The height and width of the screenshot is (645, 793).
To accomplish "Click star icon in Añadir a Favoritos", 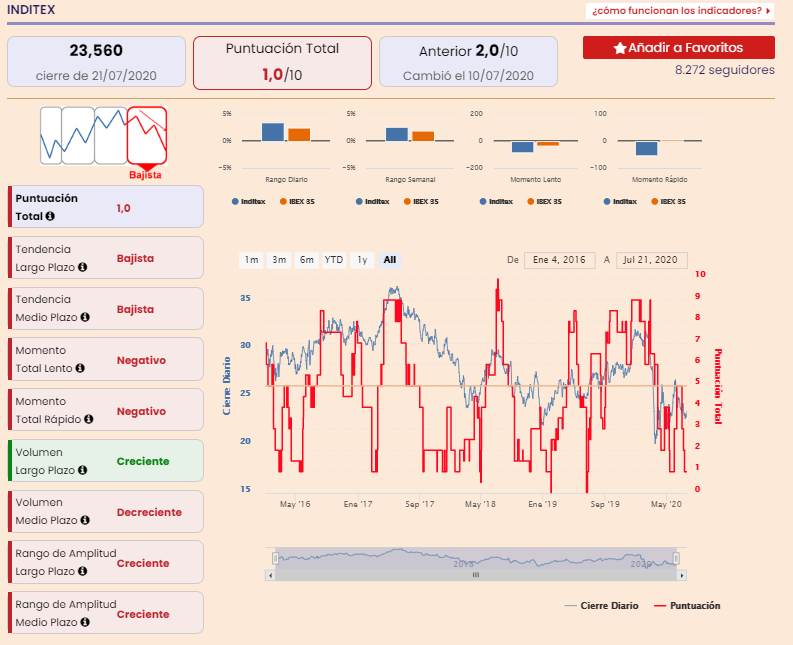I will [620, 48].
